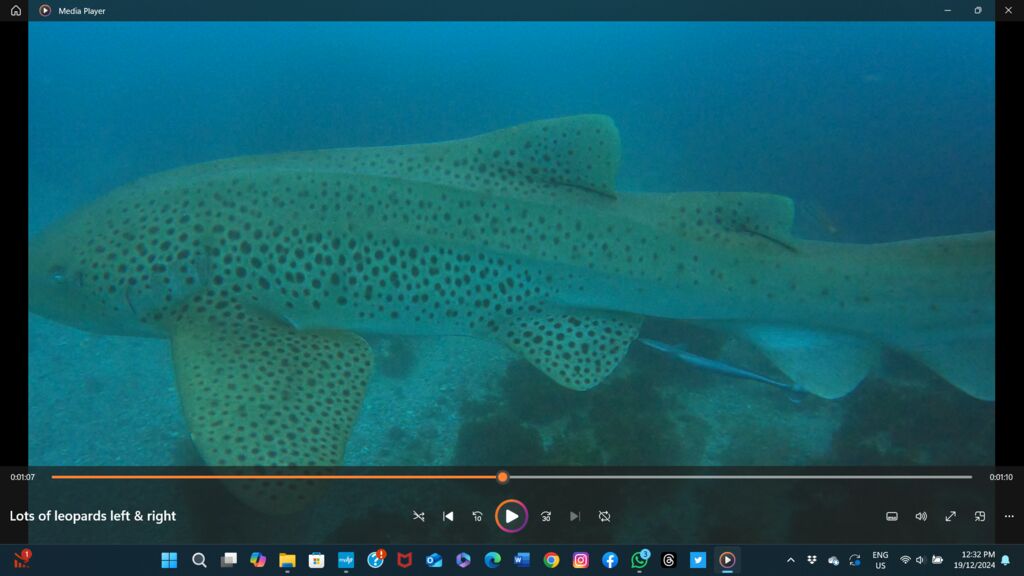The width and height of the screenshot is (1024, 576).
Task: Enter full screen mode
Action: point(950,516)
